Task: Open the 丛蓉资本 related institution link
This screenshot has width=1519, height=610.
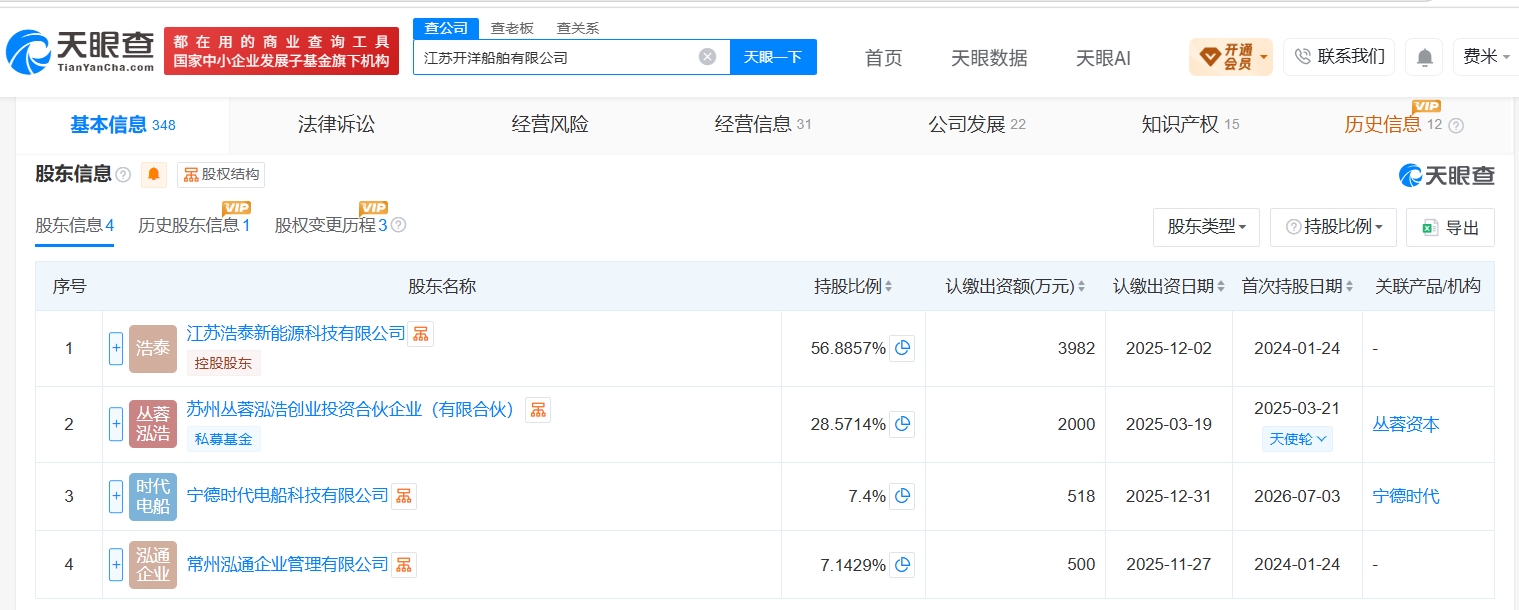Action: (x=1406, y=424)
